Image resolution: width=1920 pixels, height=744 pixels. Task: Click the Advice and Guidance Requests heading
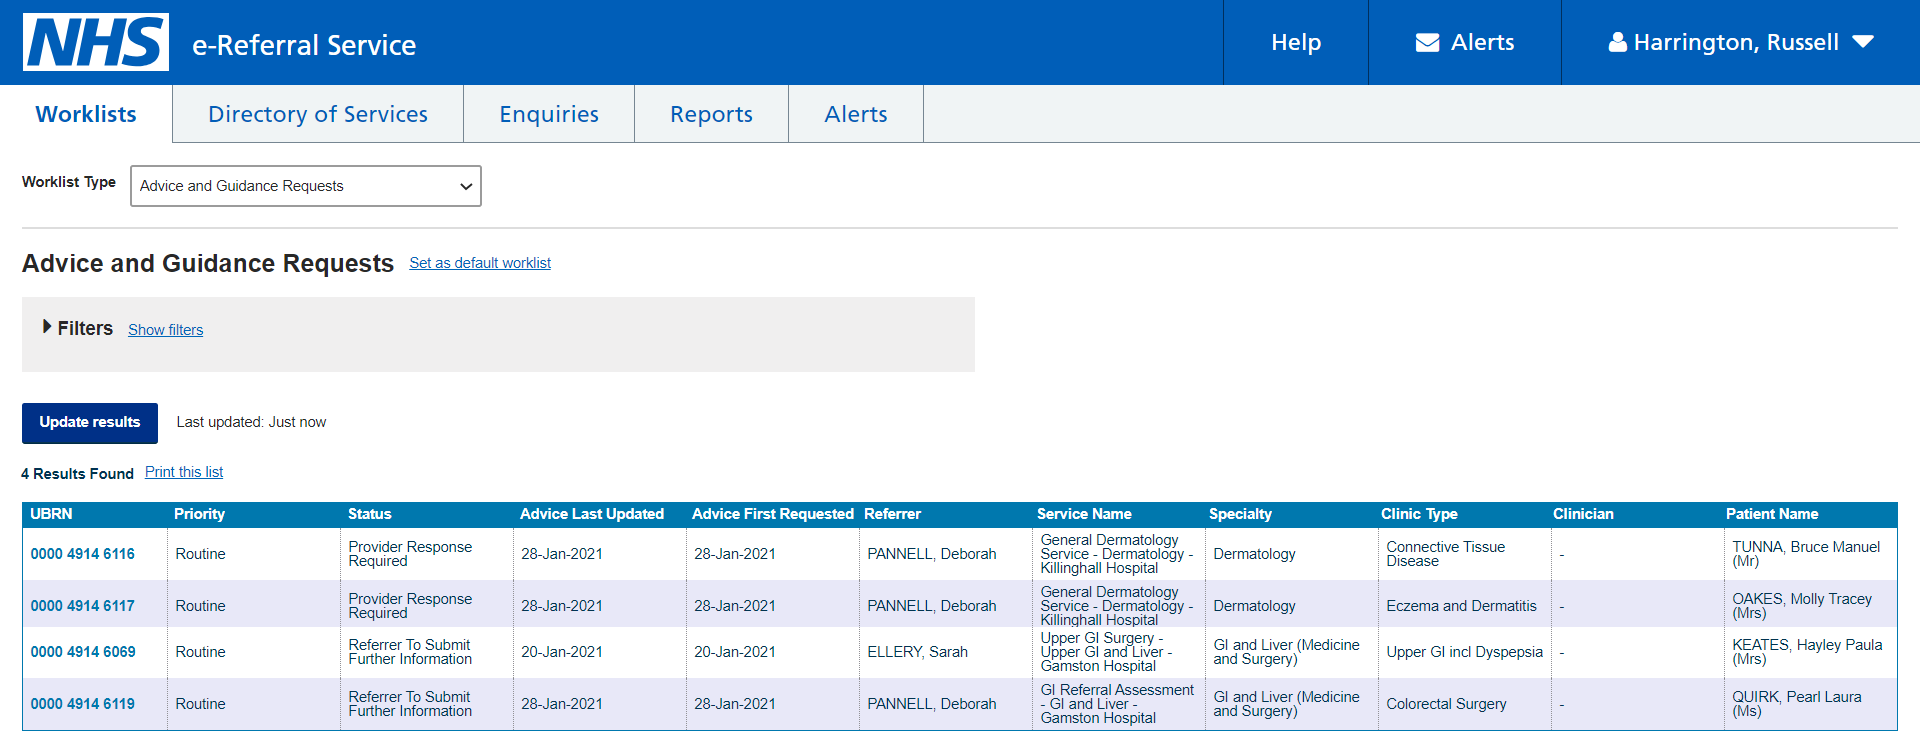tap(208, 263)
